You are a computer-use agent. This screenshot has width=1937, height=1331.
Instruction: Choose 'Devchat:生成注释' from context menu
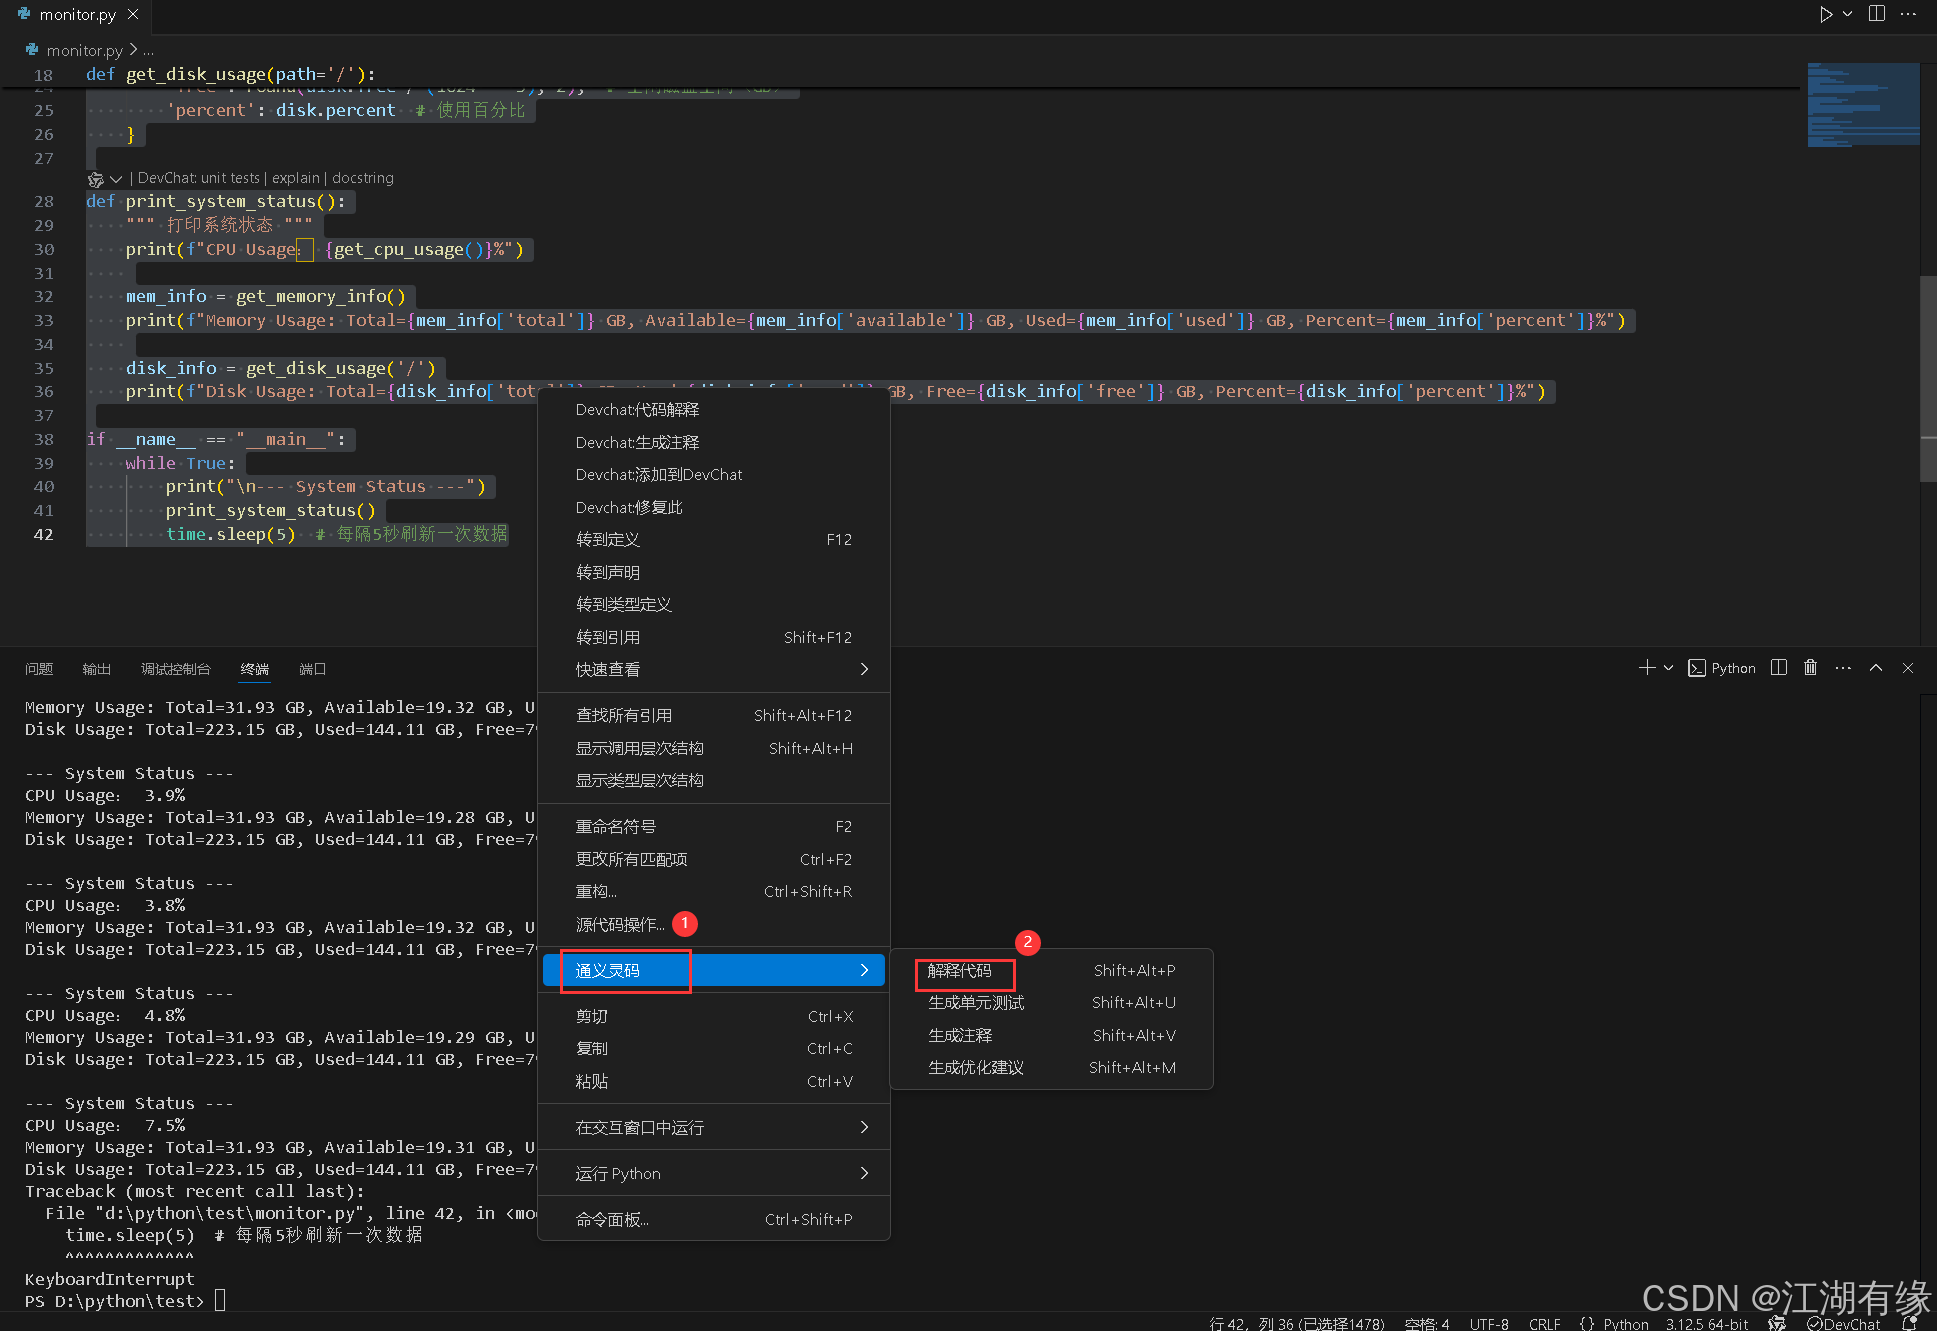[714, 443]
